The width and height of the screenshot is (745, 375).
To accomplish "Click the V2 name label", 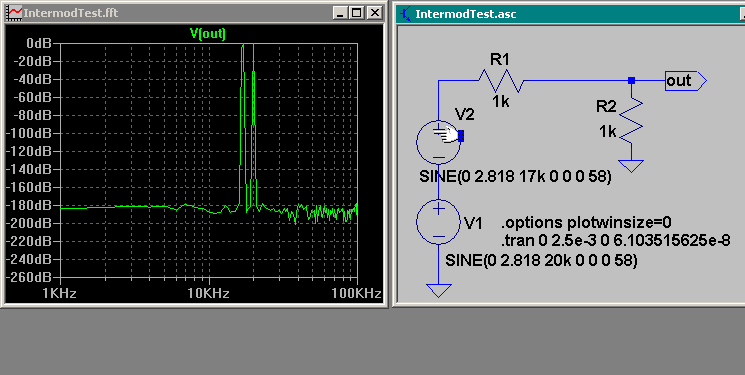I will click(464, 114).
